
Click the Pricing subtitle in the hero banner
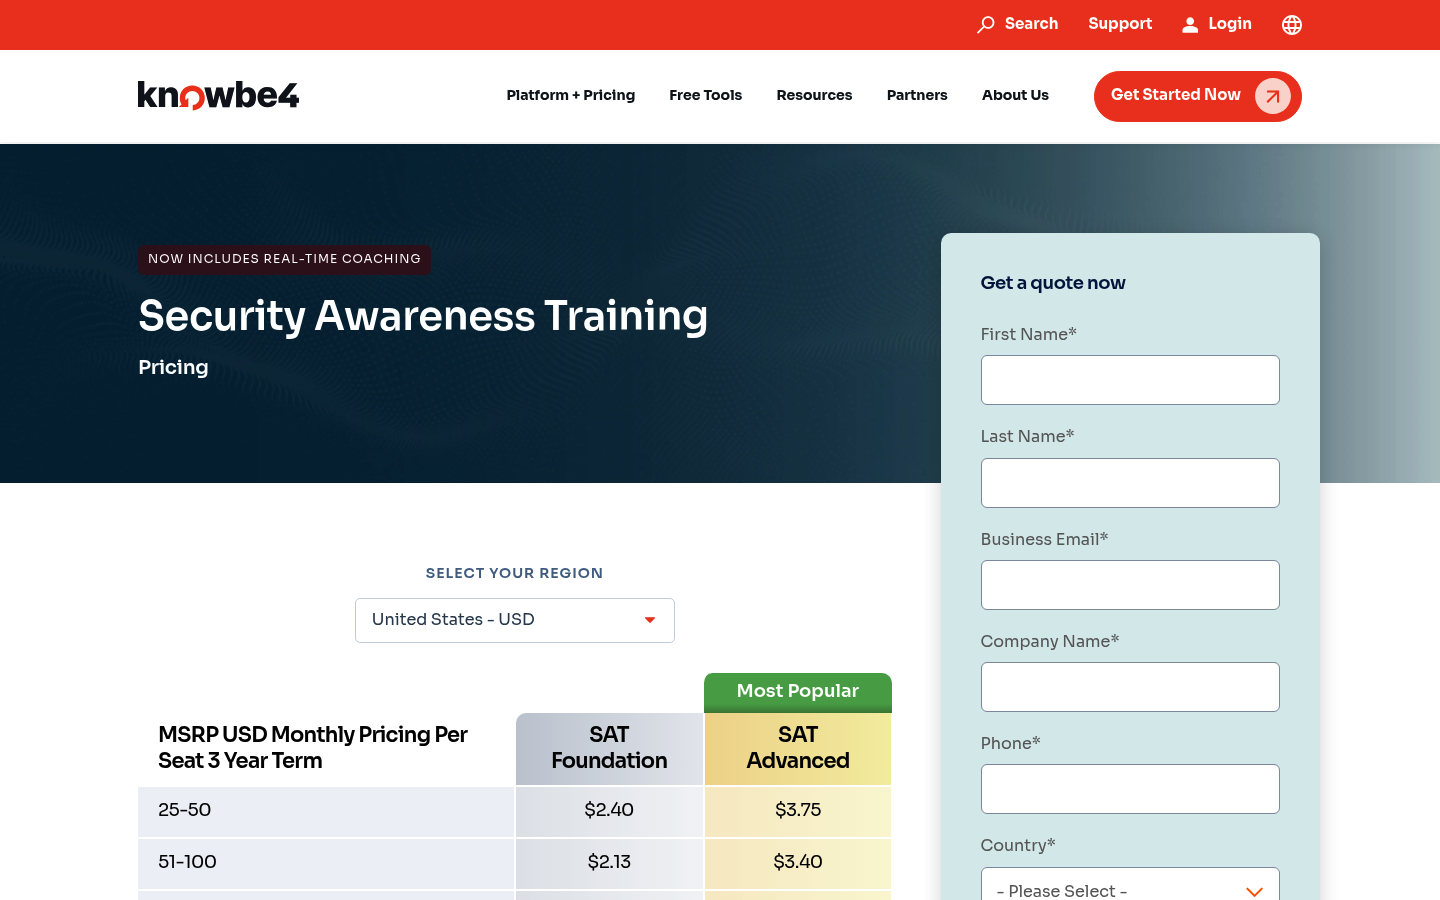[x=173, y=367]
